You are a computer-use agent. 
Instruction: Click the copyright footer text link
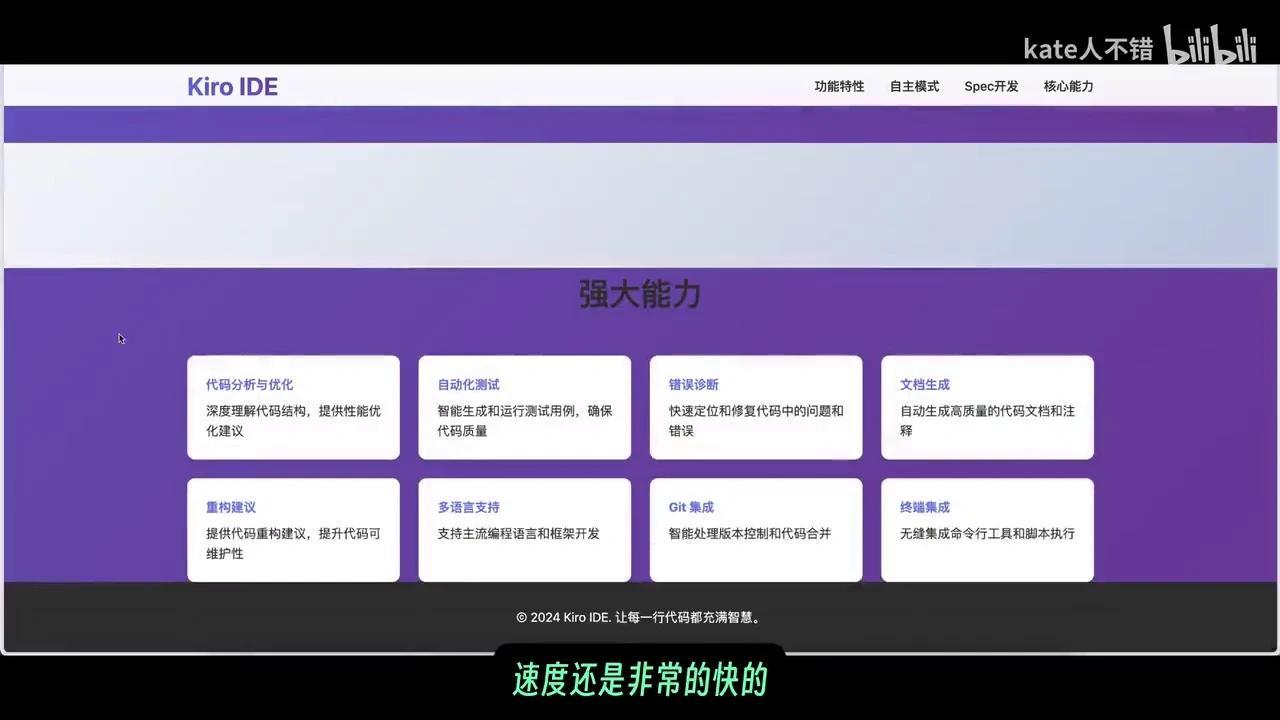click(639, 617)
